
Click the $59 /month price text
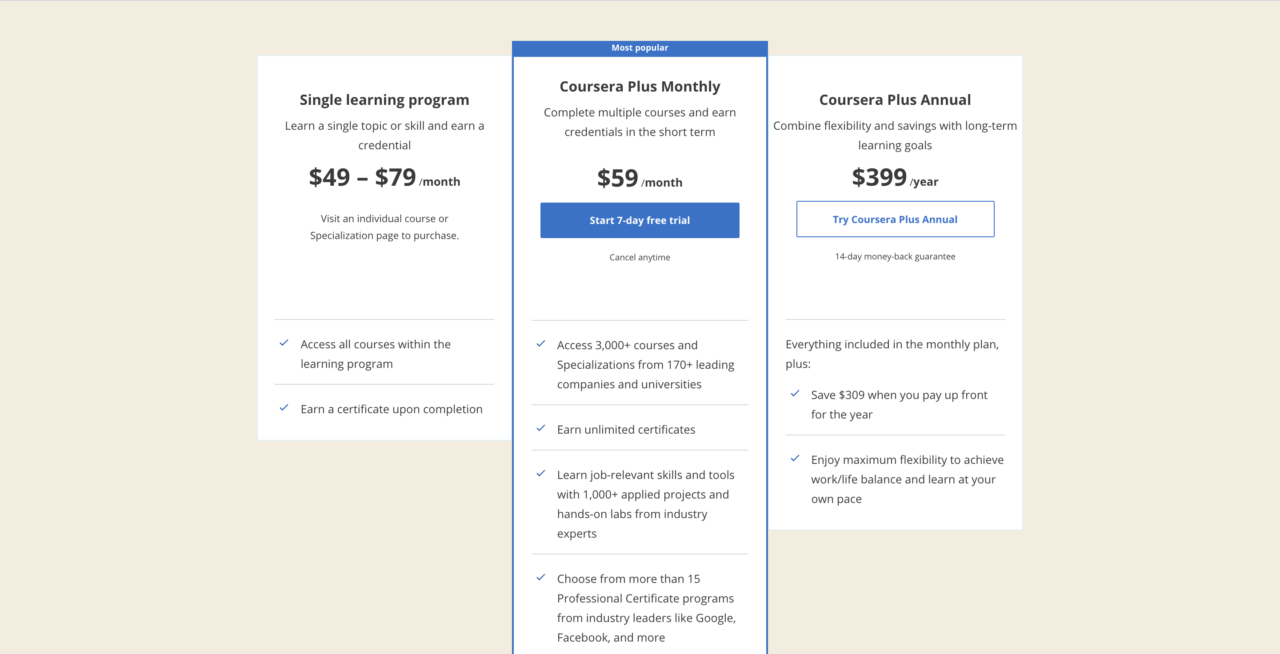(640, 179)
